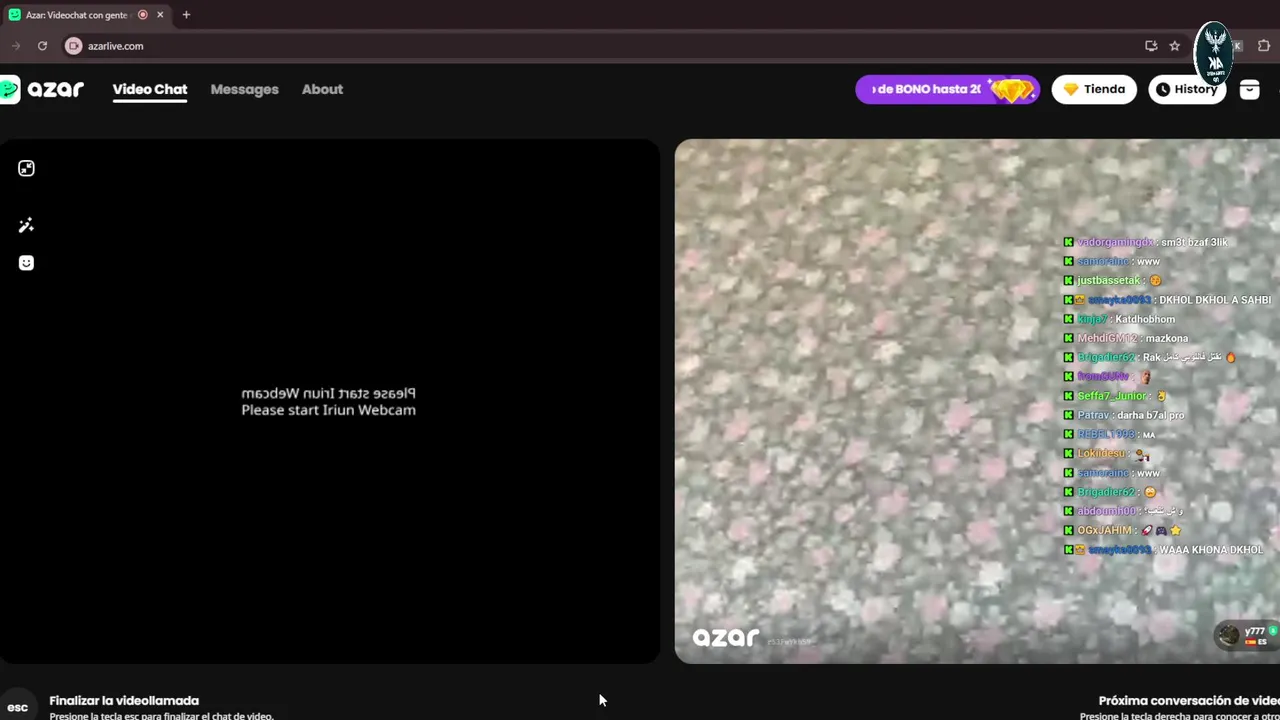Click username OGxJAHIM in chat
The image size is (1280, 720).
coord(1104,531)
